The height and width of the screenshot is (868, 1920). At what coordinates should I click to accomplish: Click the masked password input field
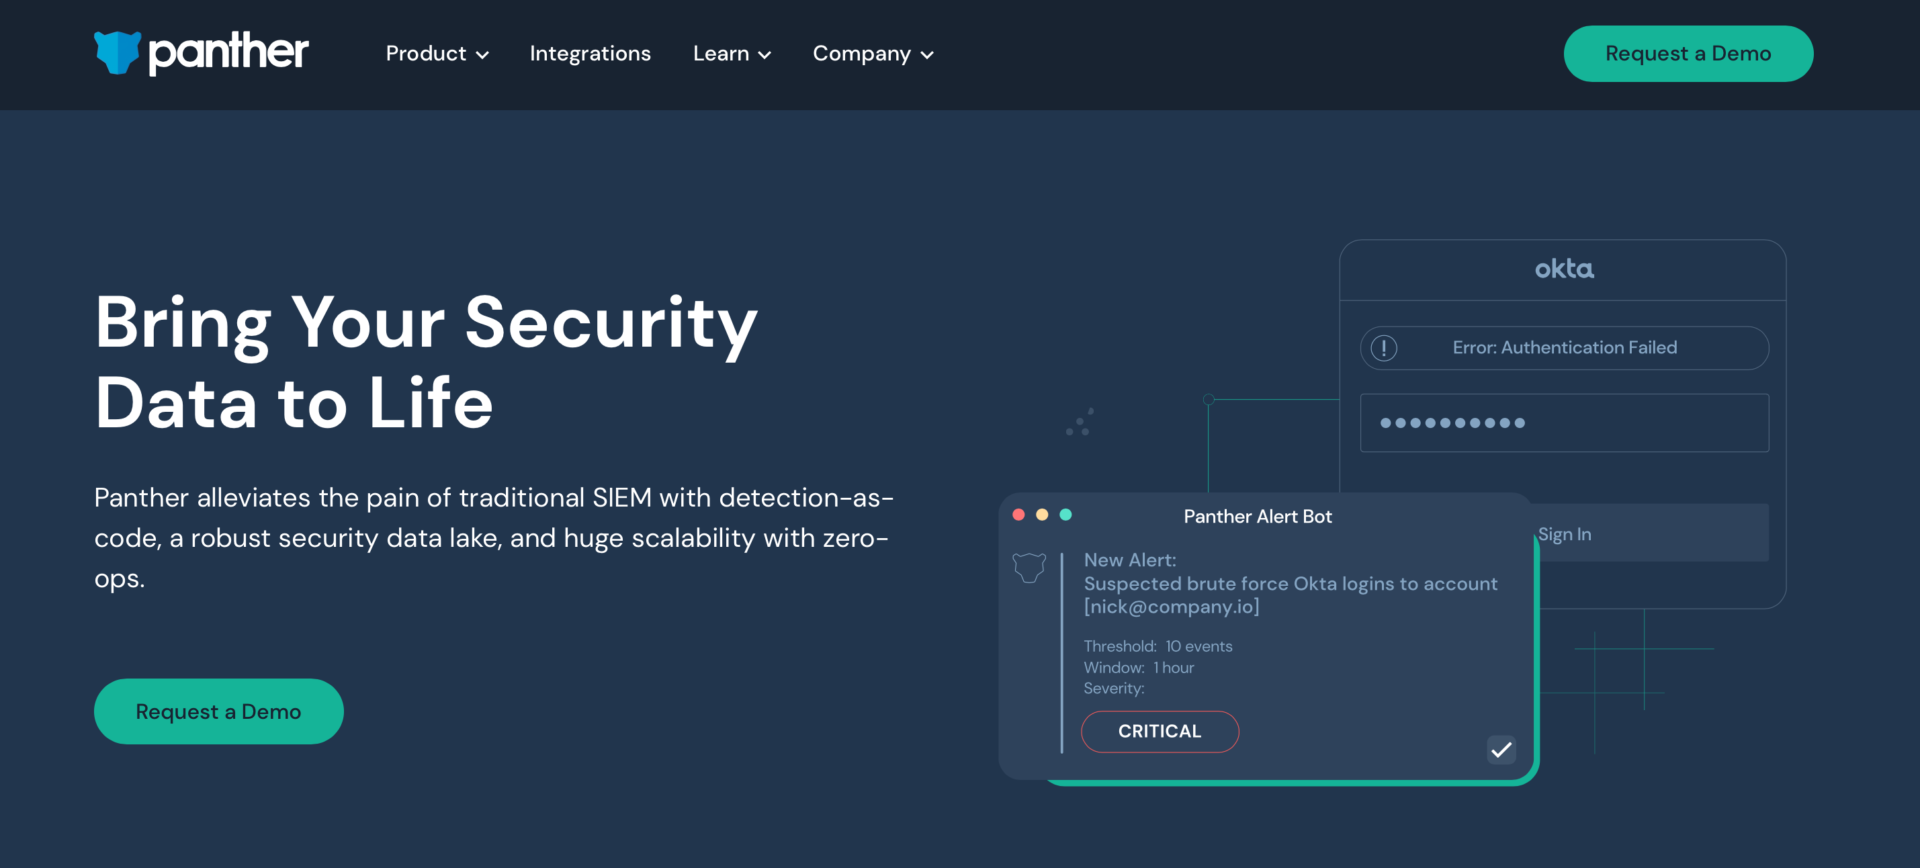1564,423
